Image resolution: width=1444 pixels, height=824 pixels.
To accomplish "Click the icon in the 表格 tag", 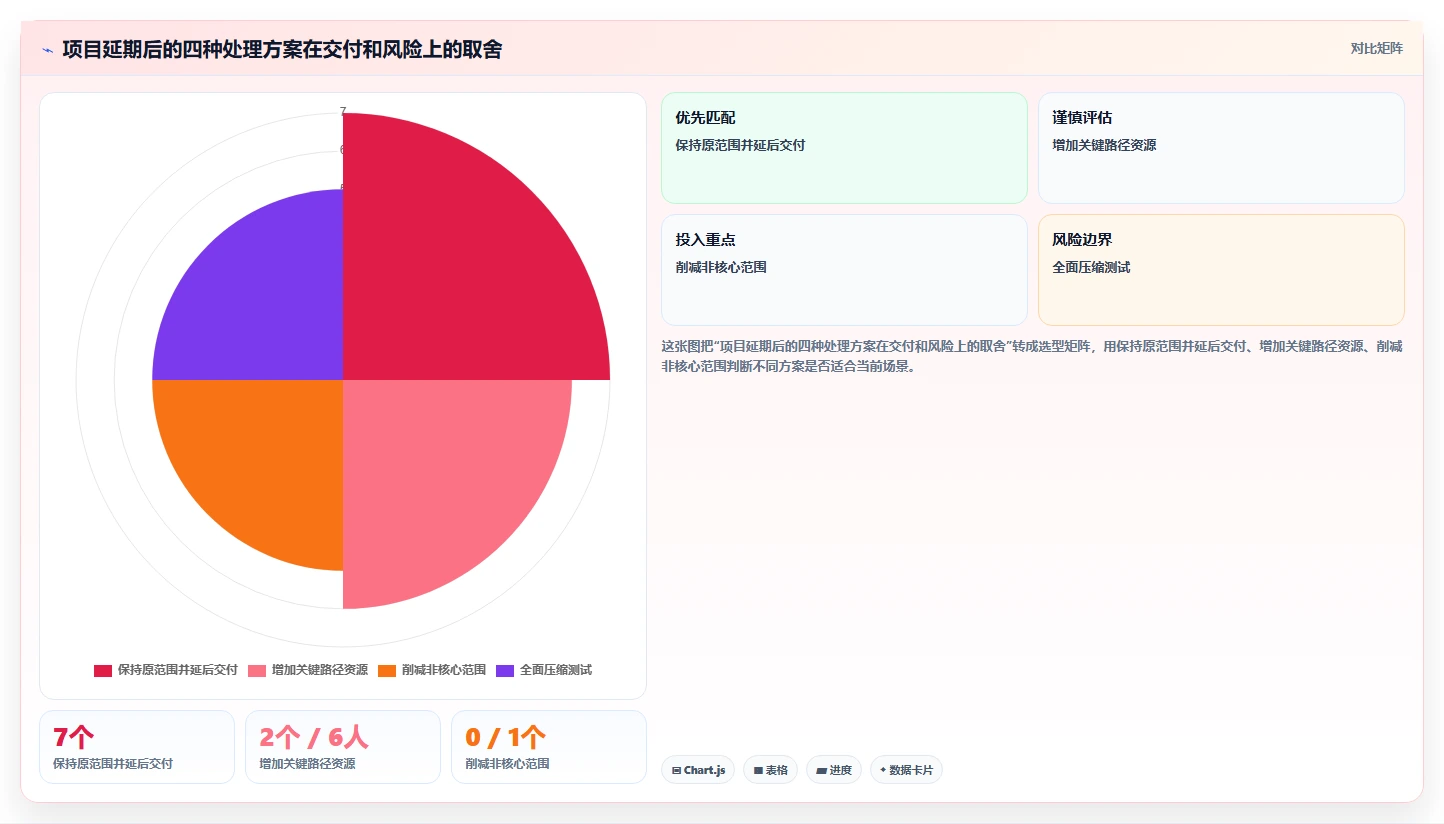I will pos(758,771).
